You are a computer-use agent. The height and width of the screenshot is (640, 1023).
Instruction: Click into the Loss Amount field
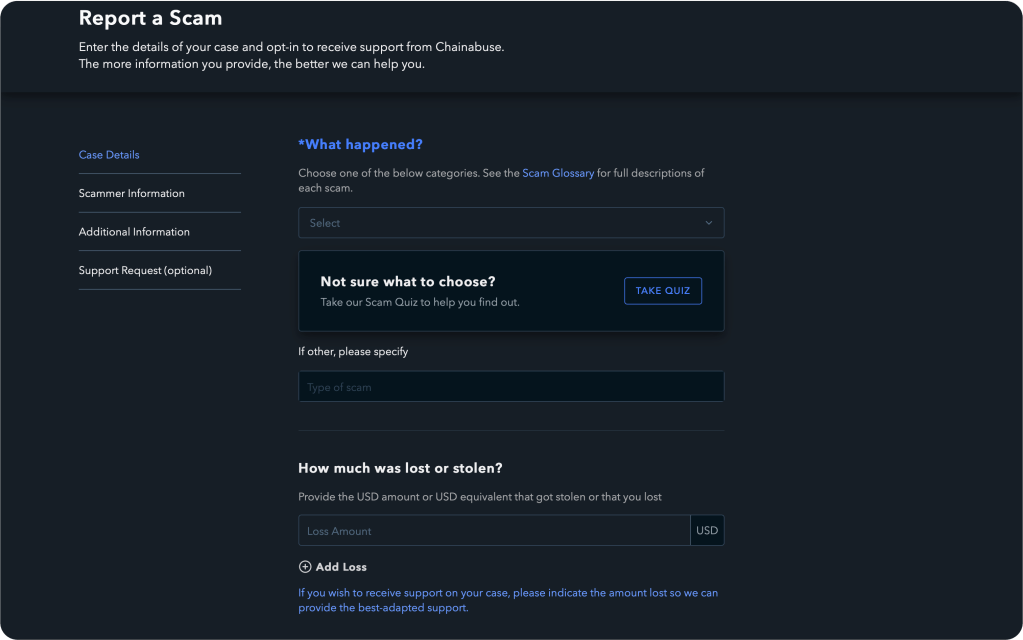pos(494,531)
